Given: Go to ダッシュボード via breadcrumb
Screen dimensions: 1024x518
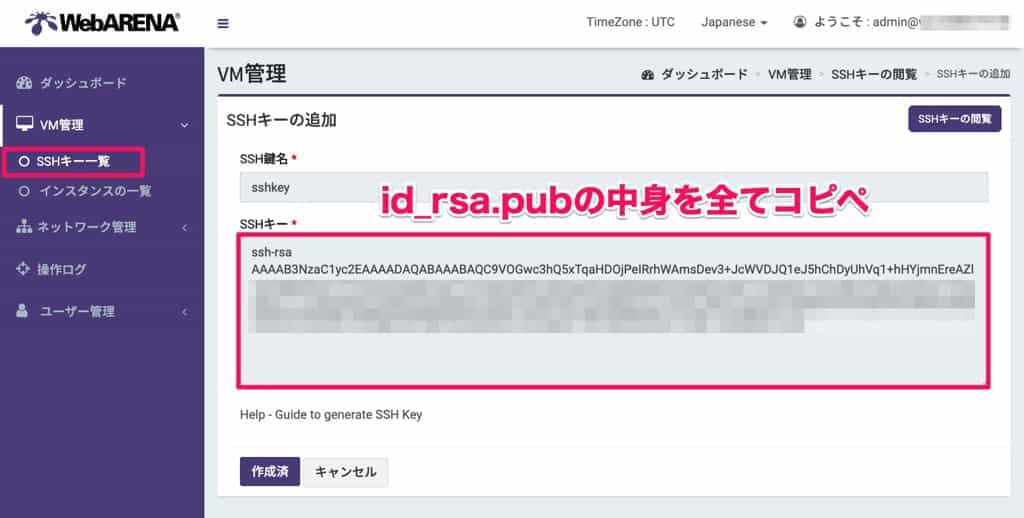Looking at the screenshot, I should (704, 74).
